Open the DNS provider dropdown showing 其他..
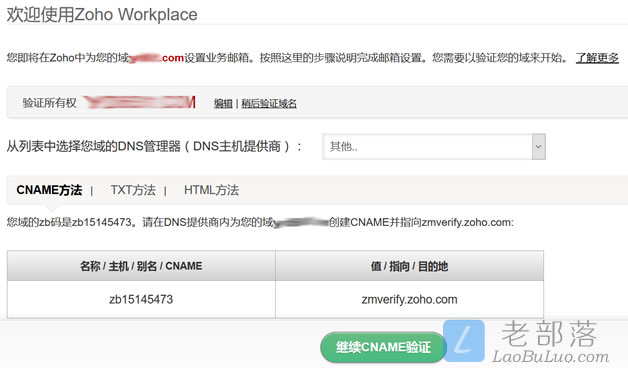This screenshot has width=628, height=368. point(434,147)
